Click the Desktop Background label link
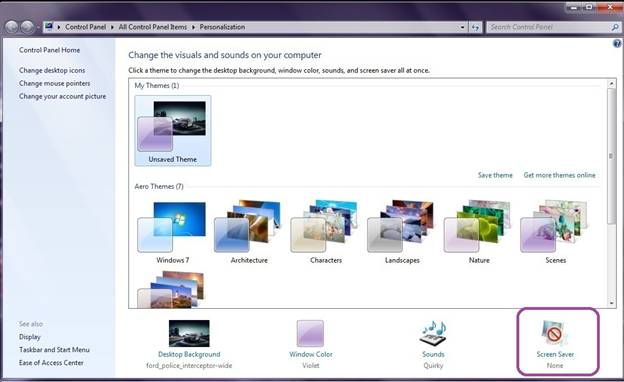Image resolution: width=624 pixels, height=382 pixels. [189, 354]
